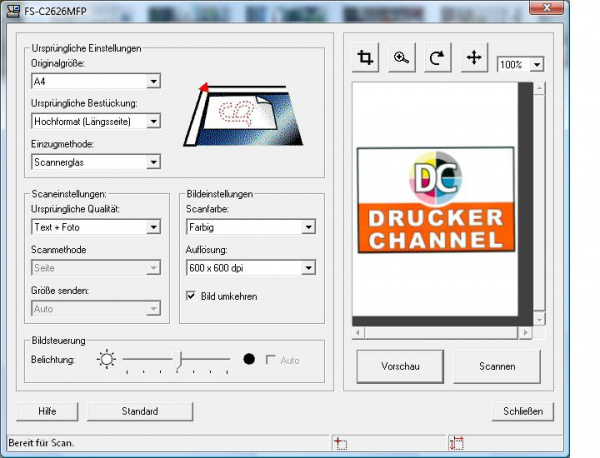Image resolution: width=600 pixels, height=458 pixels.
Task: Click the scanner glass placement illustration
Action: point(243,114)
